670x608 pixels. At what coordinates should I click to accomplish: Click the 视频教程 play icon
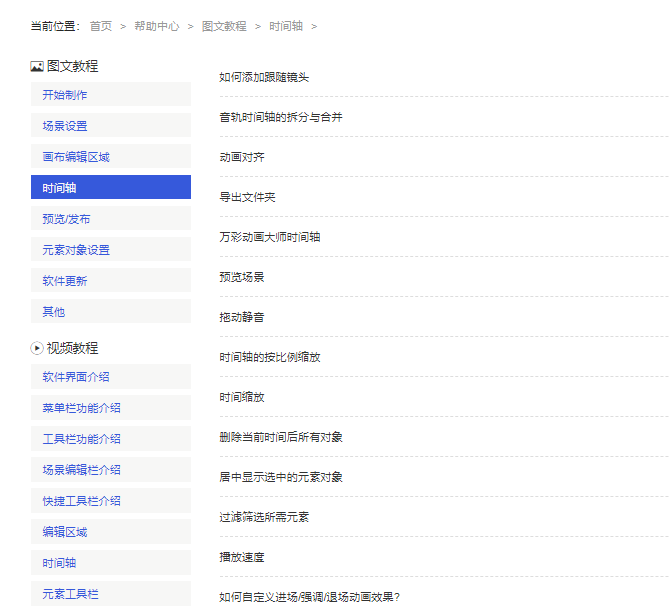37,348
